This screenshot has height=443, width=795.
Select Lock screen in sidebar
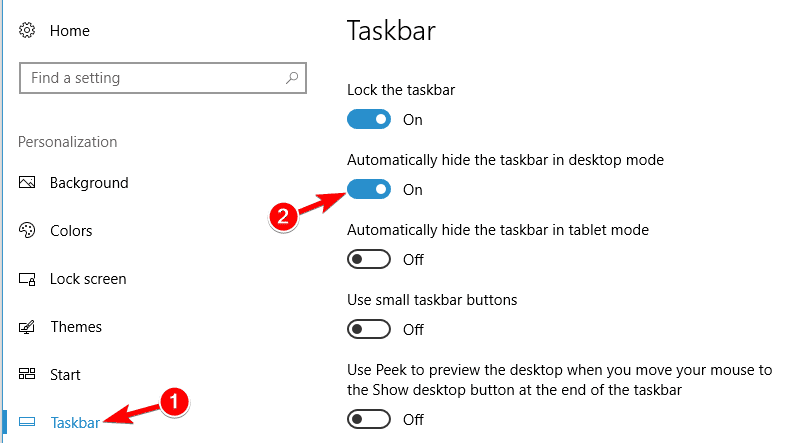(x=87, y=279)
